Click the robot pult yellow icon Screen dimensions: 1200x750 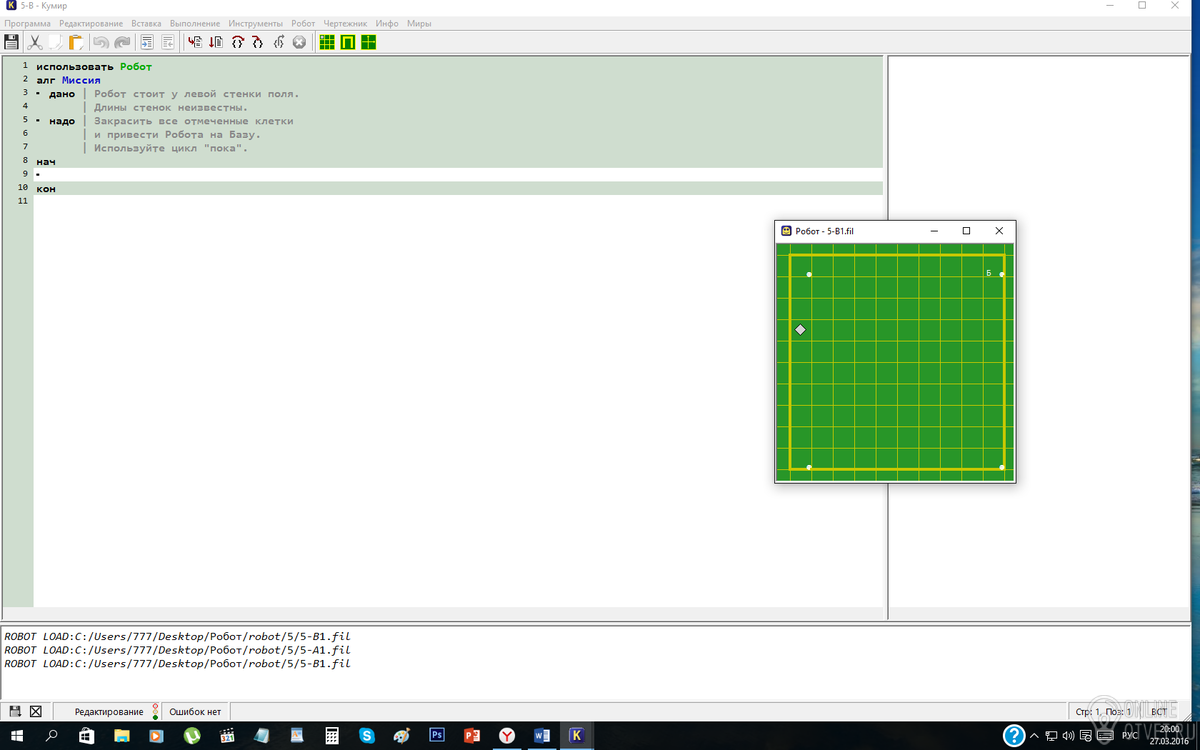click(347, 42)
